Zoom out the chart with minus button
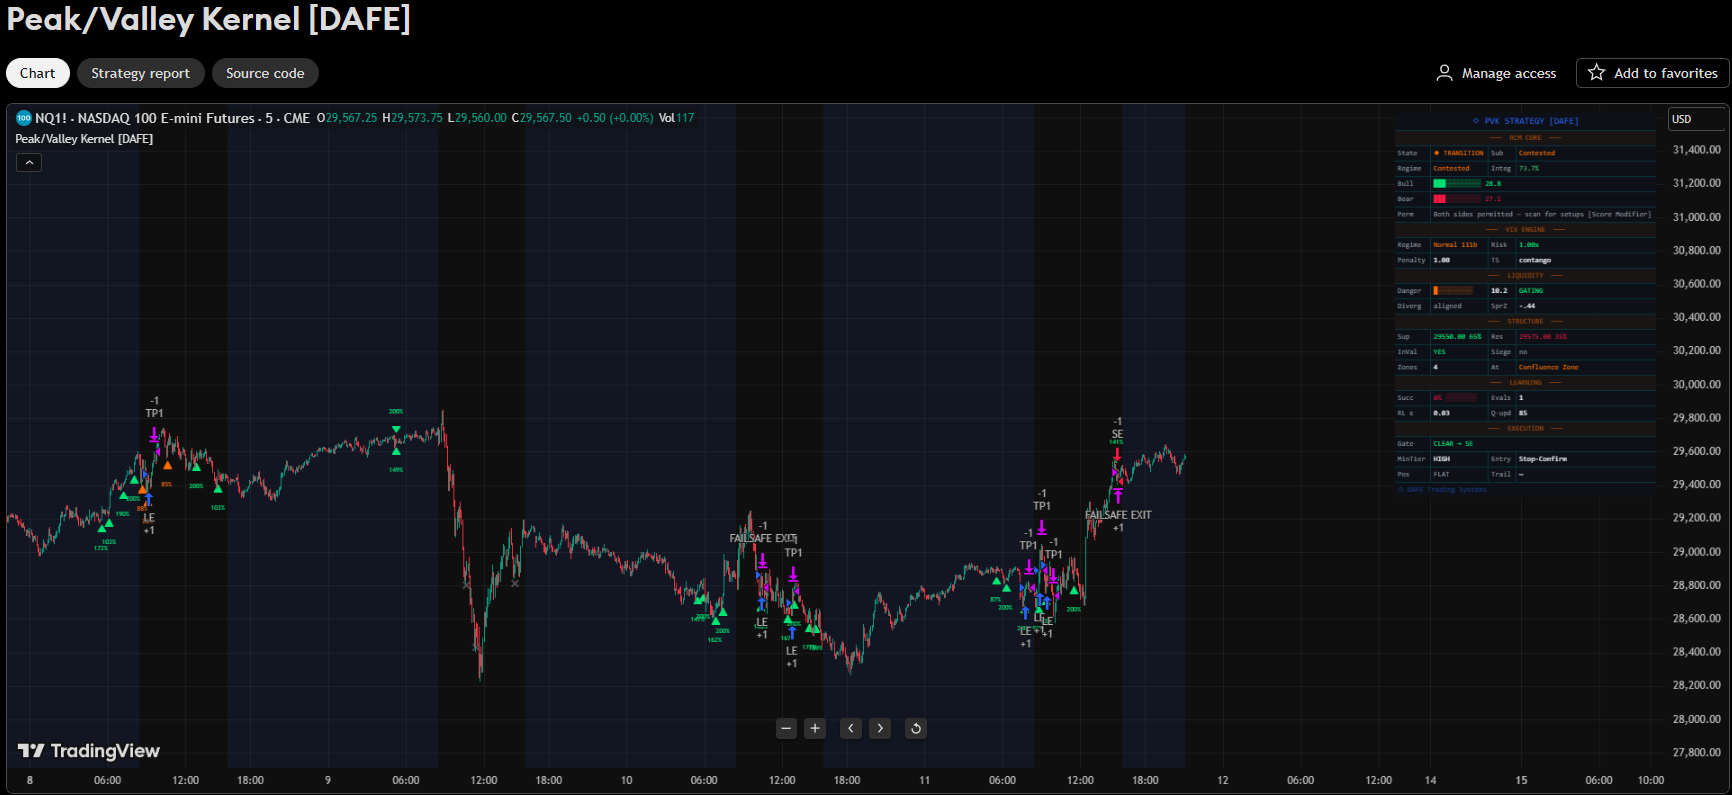 pyautogui.click(x=786, y=728)
